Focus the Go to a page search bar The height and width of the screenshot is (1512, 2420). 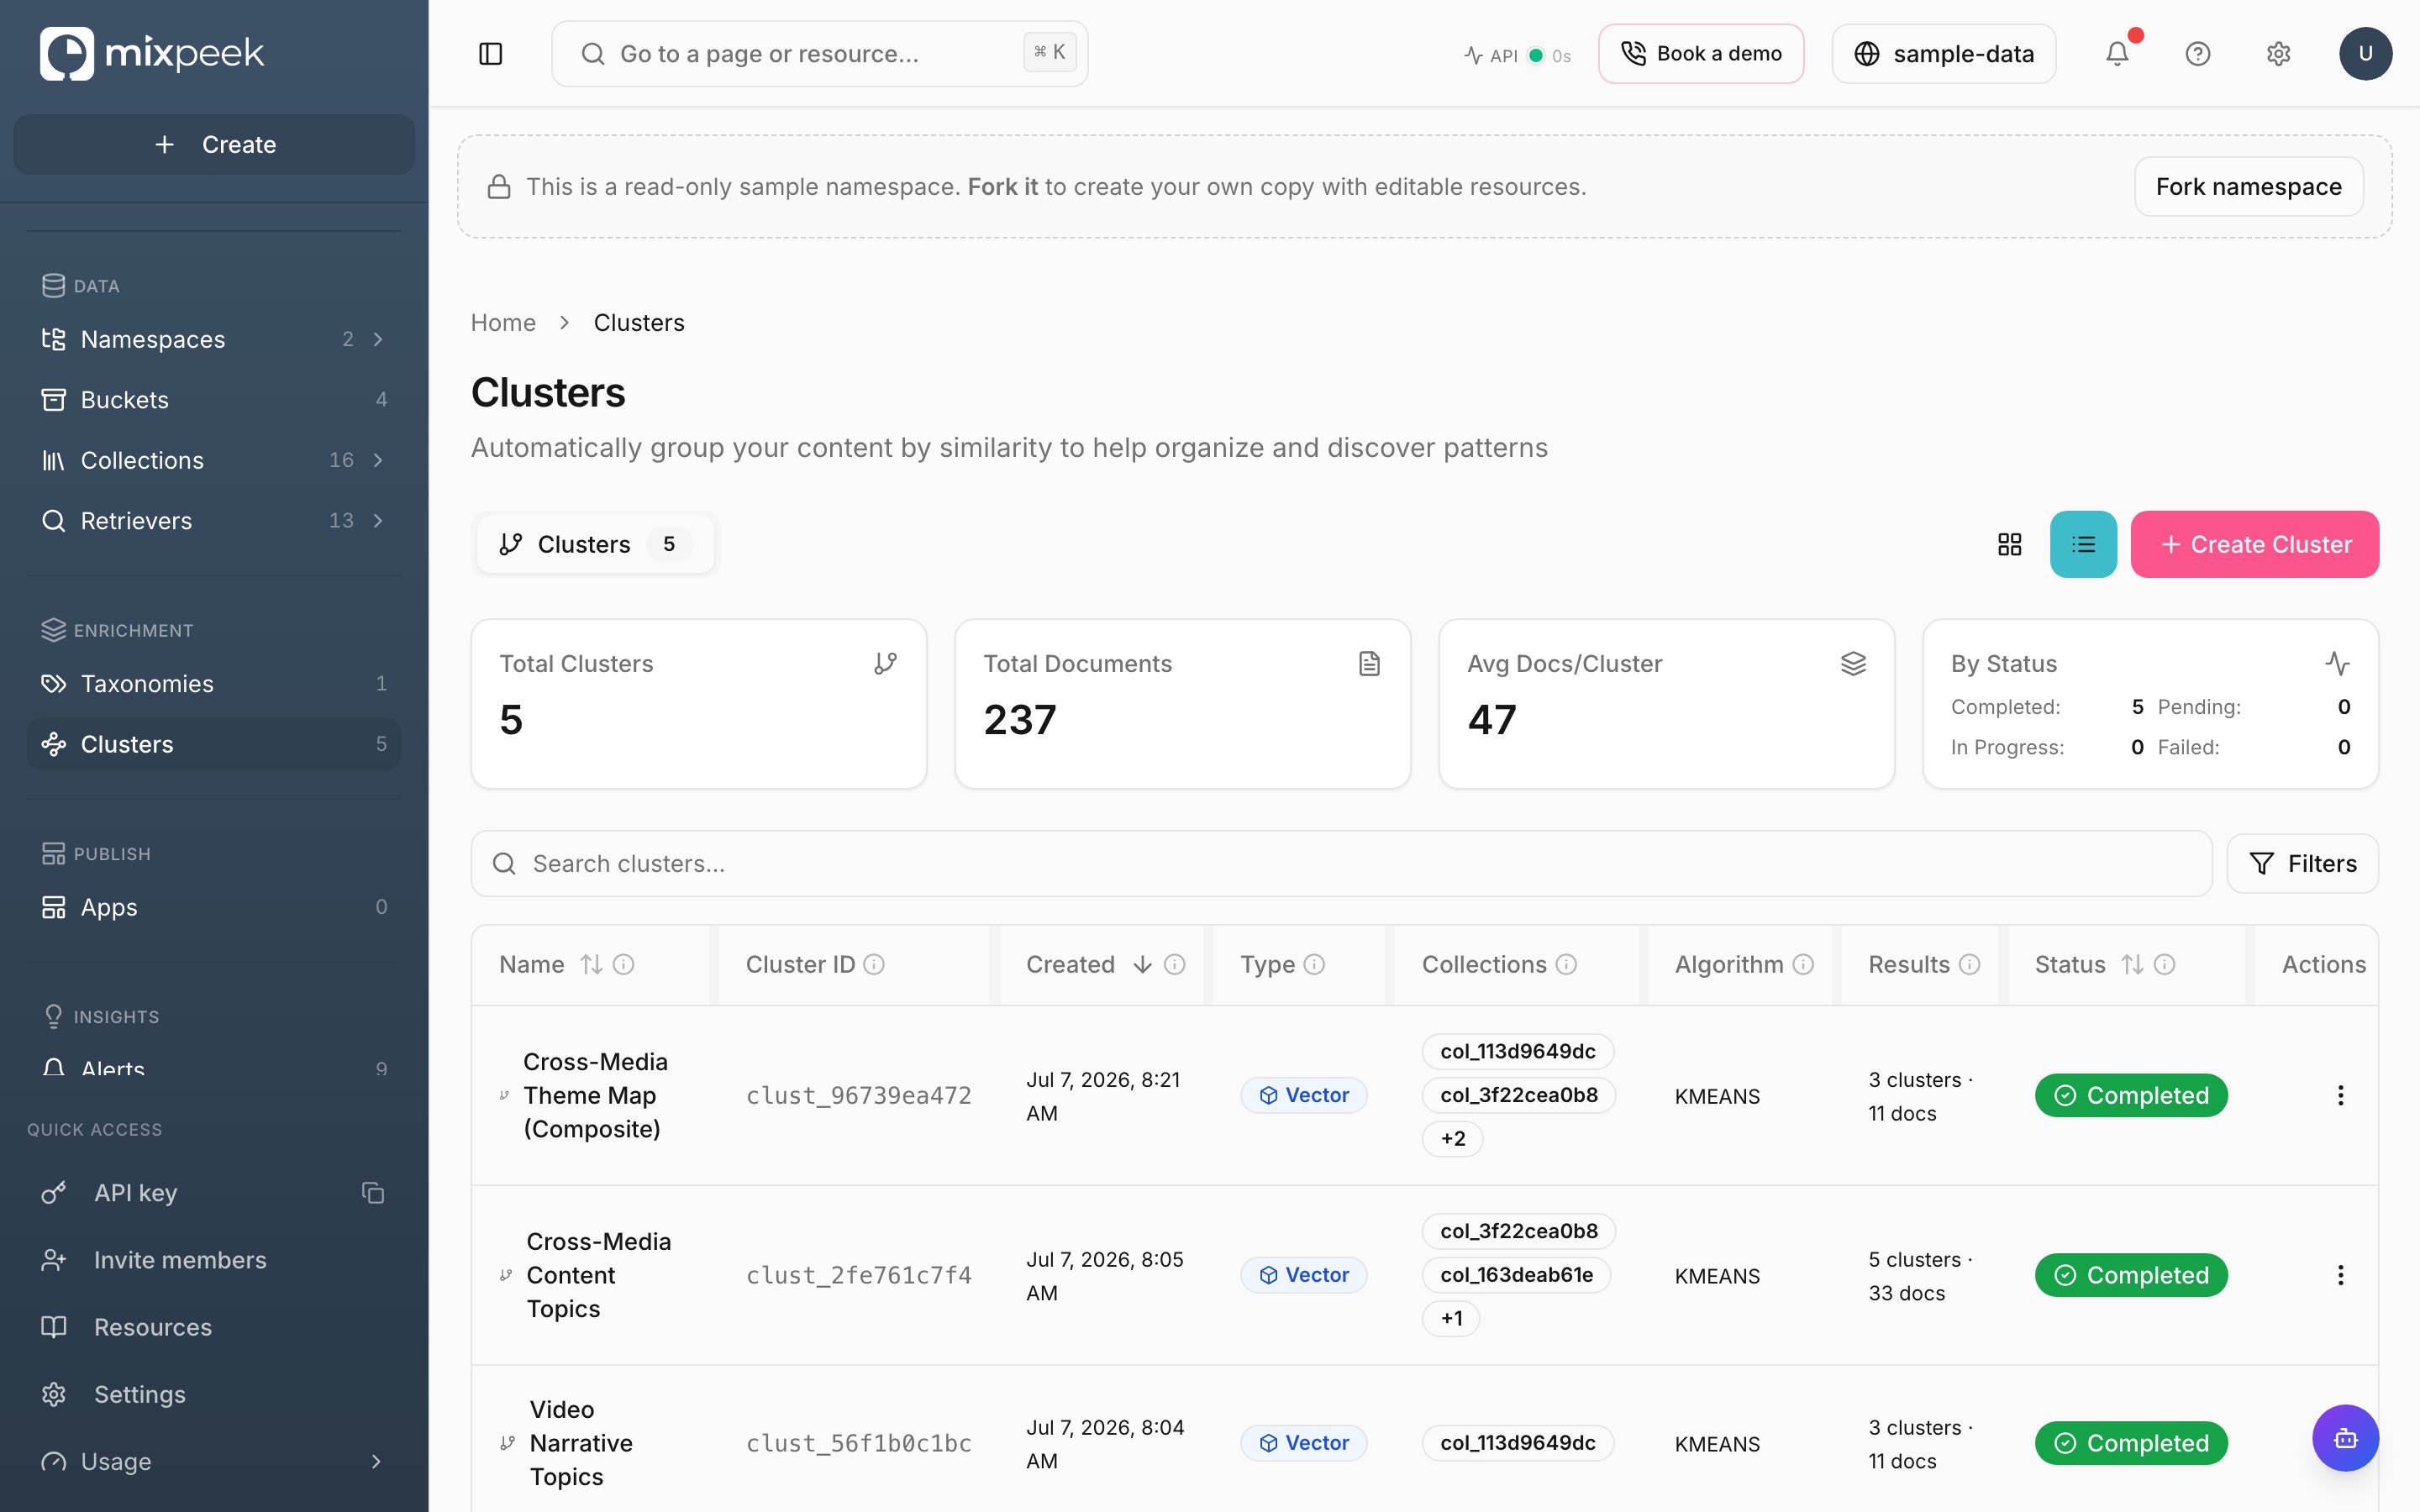click(x=819, y=54)
